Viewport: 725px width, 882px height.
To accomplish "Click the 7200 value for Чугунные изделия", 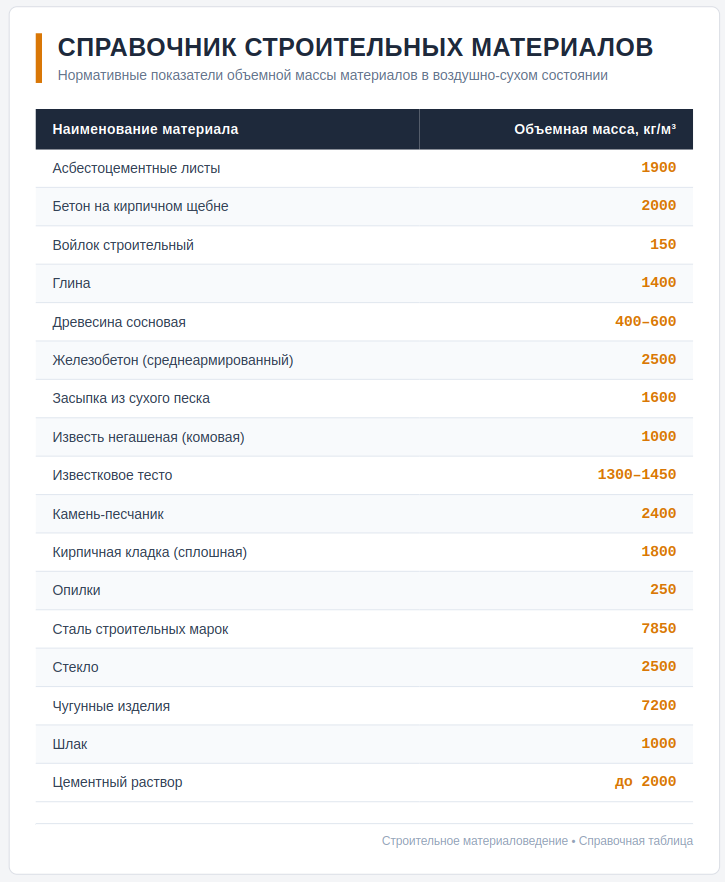I will tap(659, 705).
